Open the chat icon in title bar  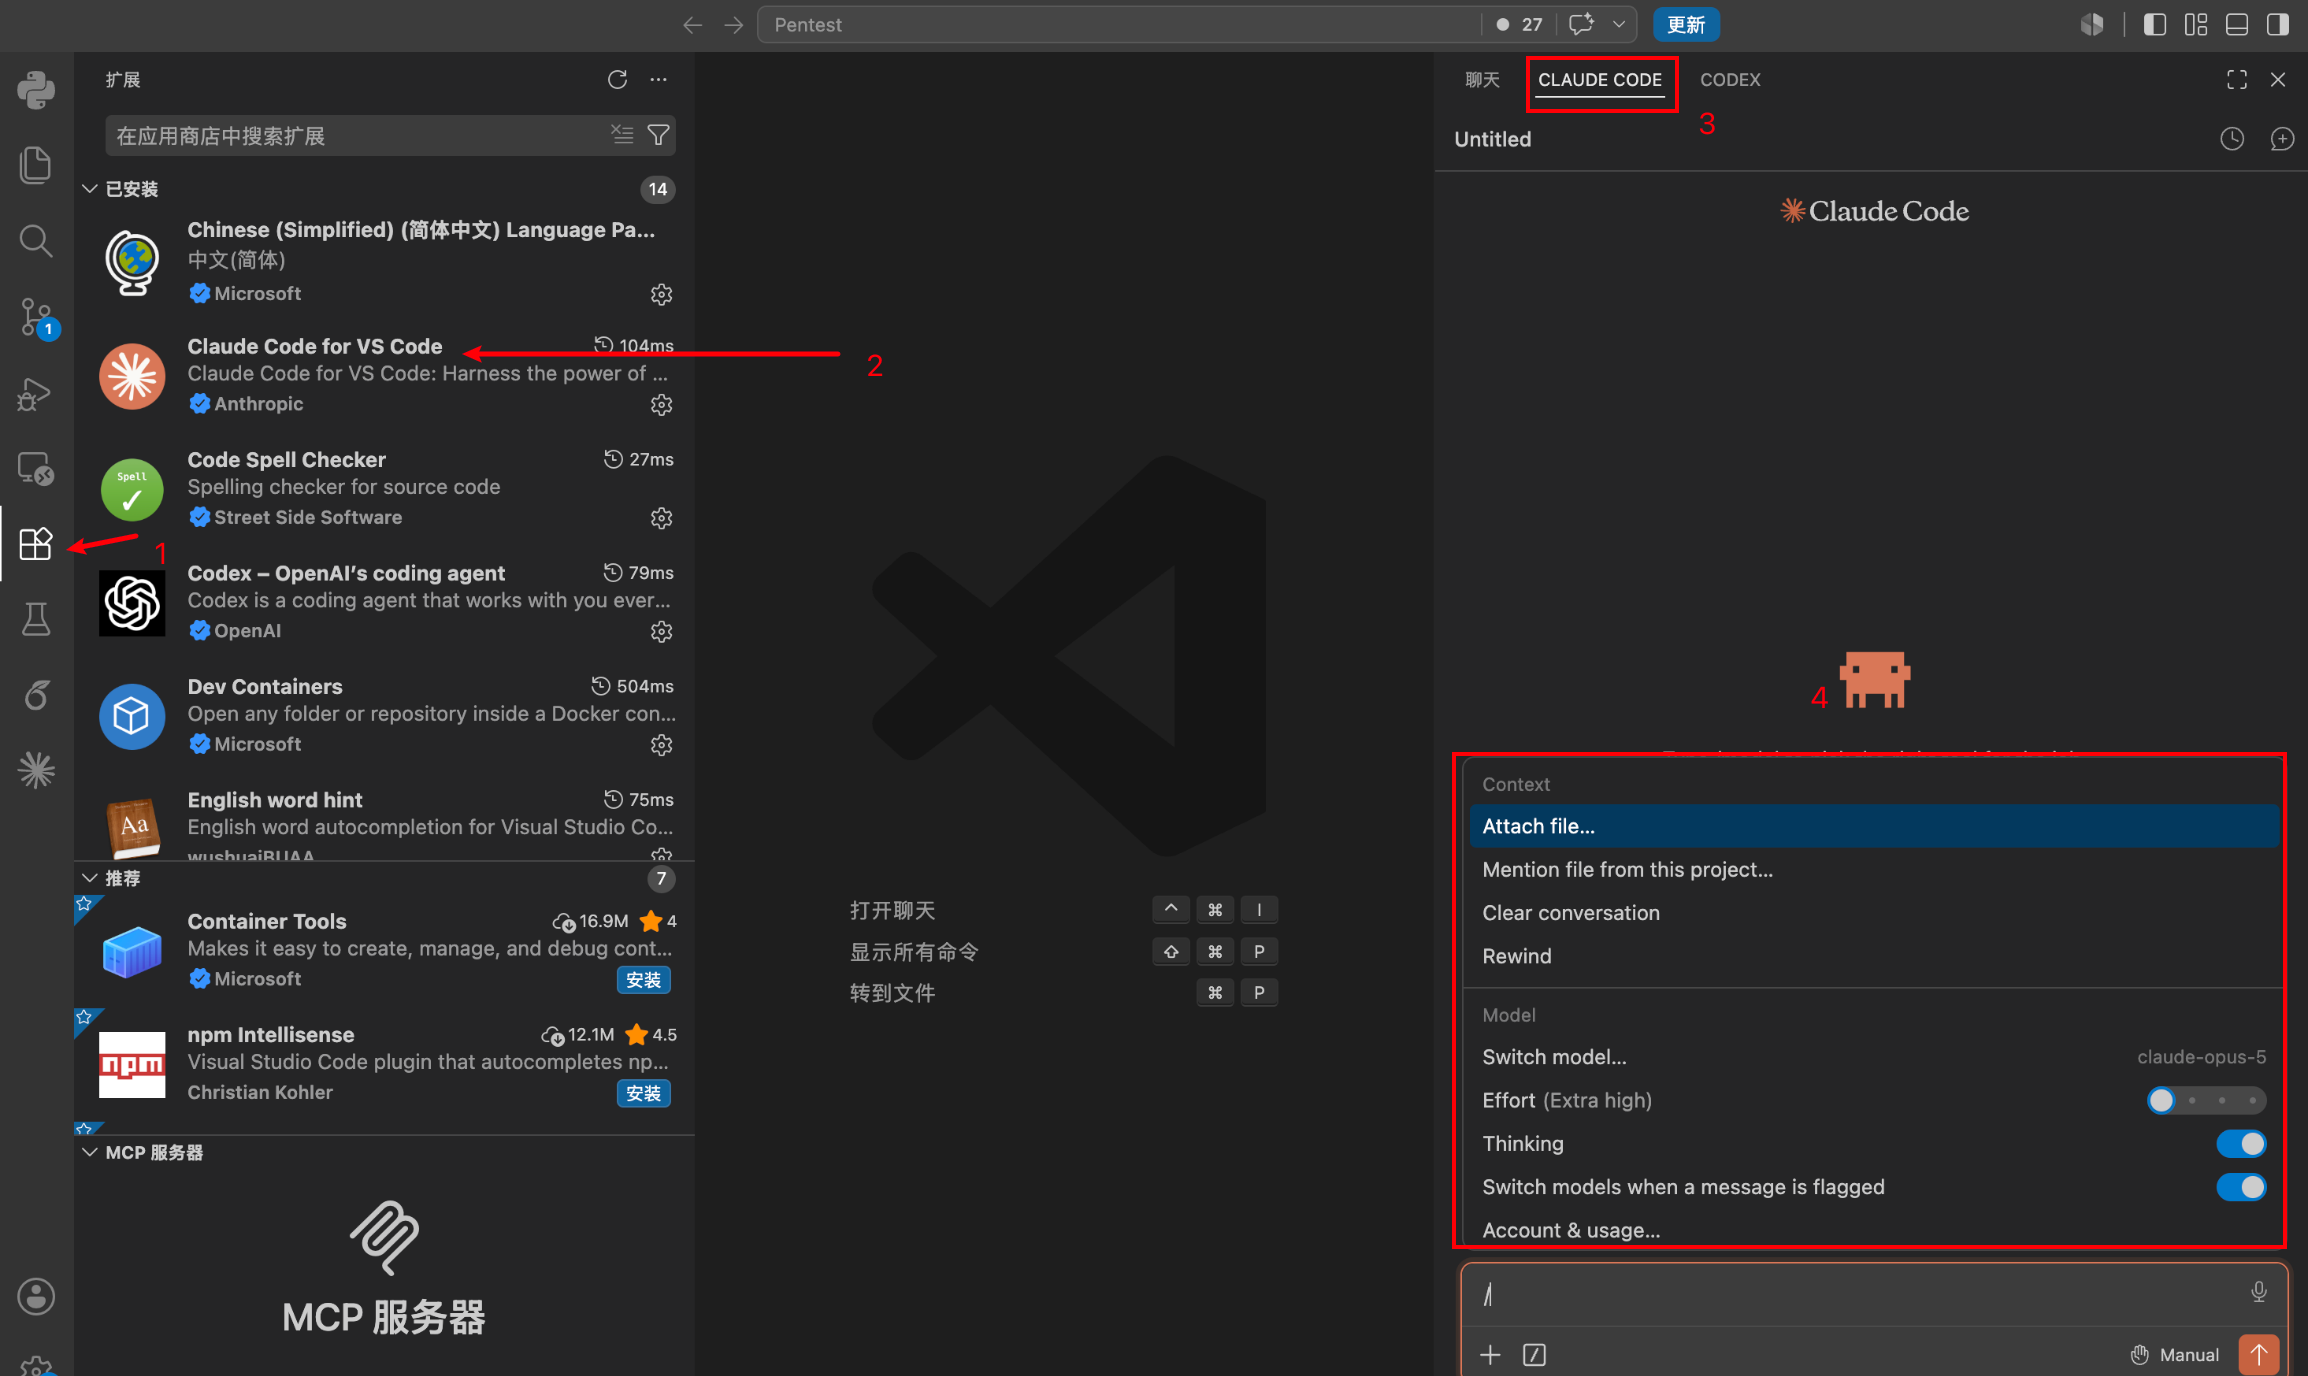click(1581, 25)
